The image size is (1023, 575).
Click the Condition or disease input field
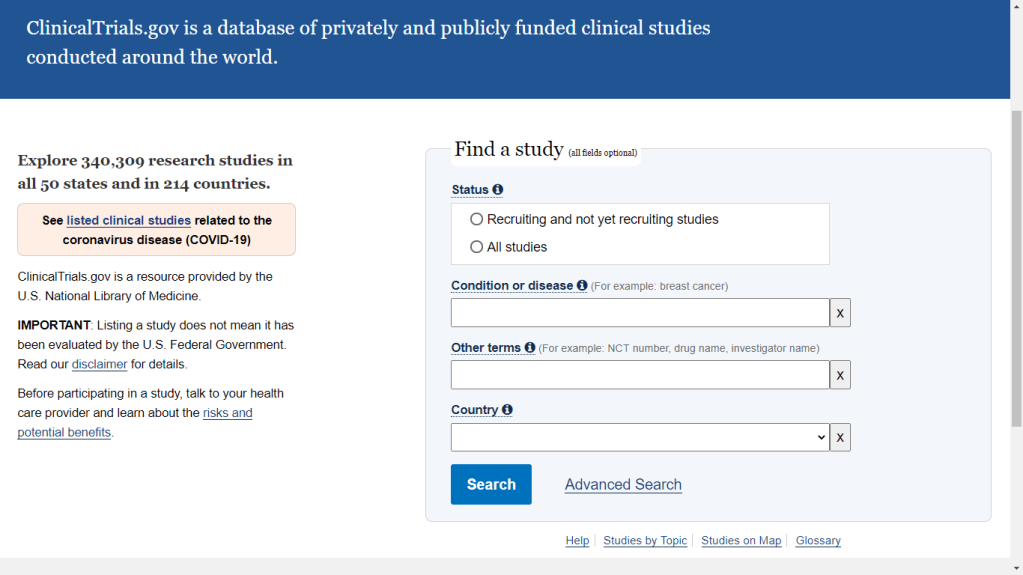pos(640,313)
